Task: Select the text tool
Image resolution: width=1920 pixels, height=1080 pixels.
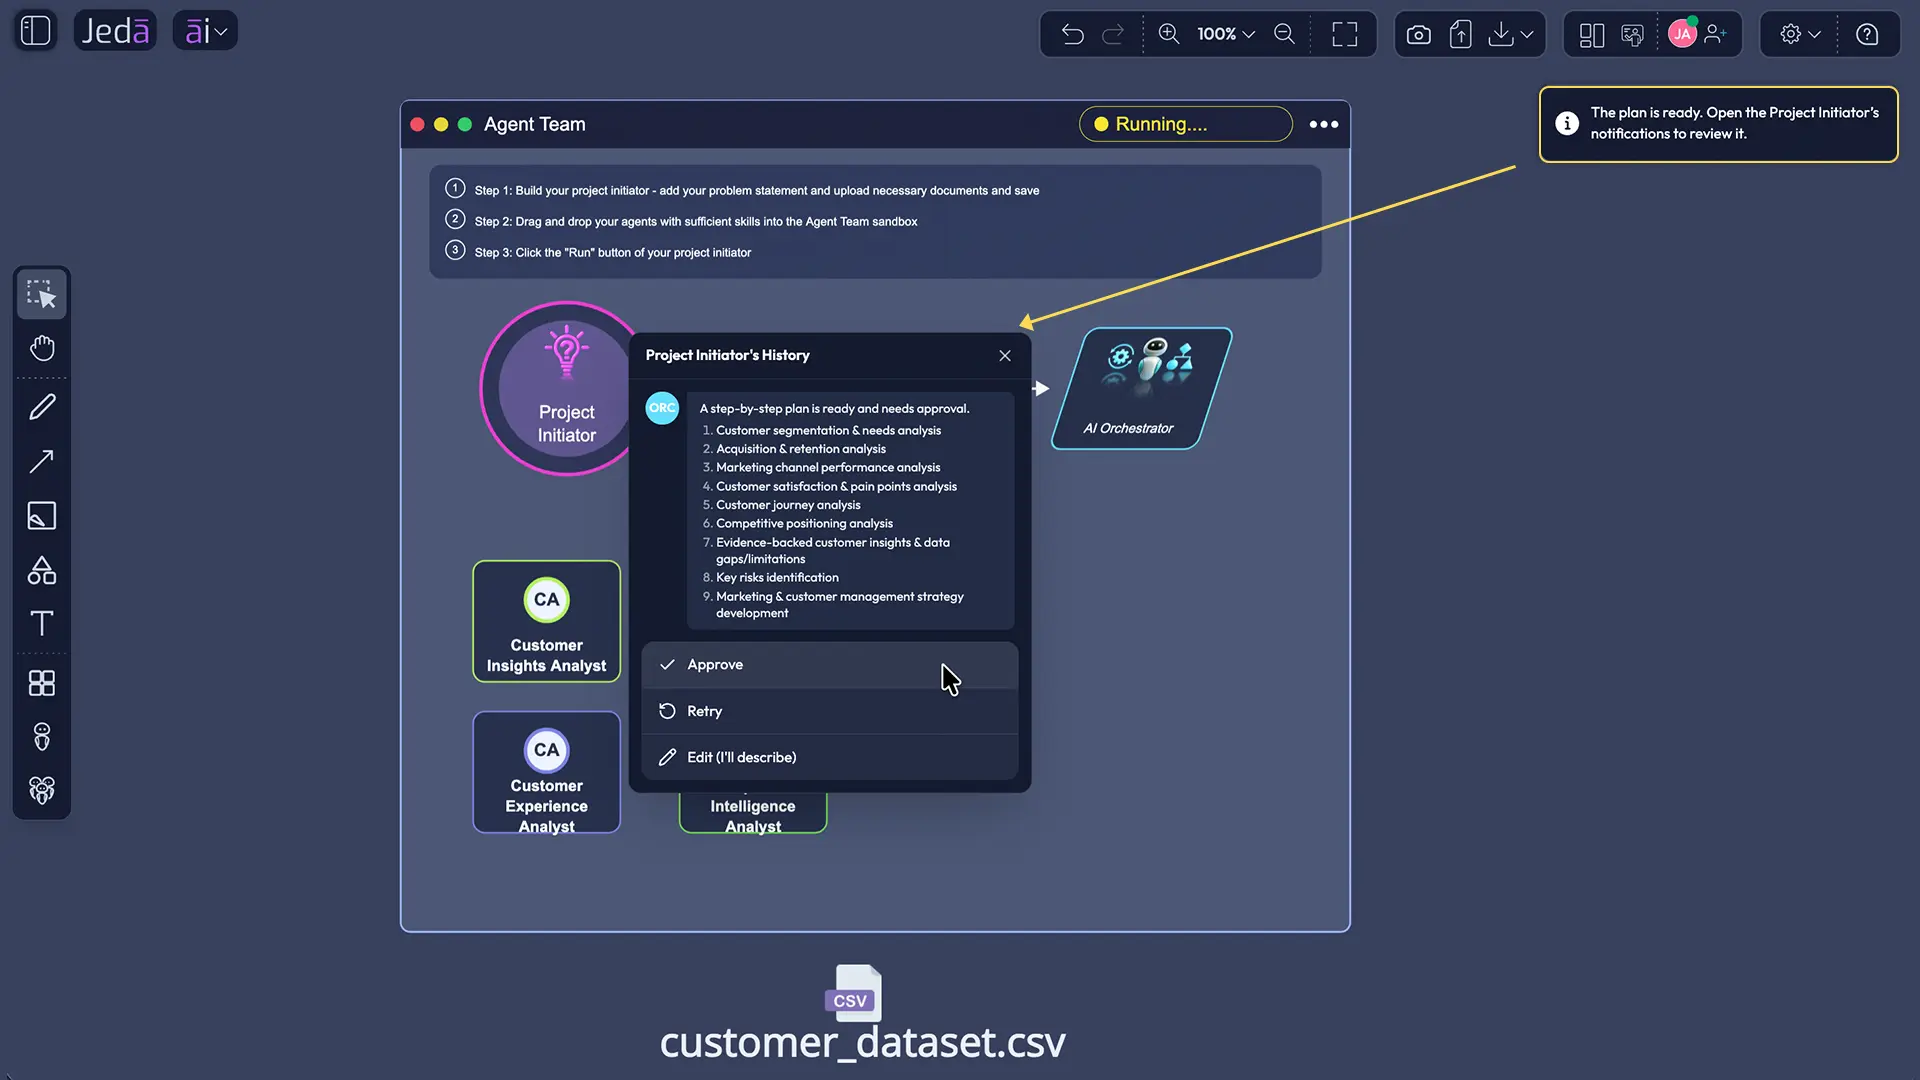Action: pyautogui.click(x=42, y=624)
